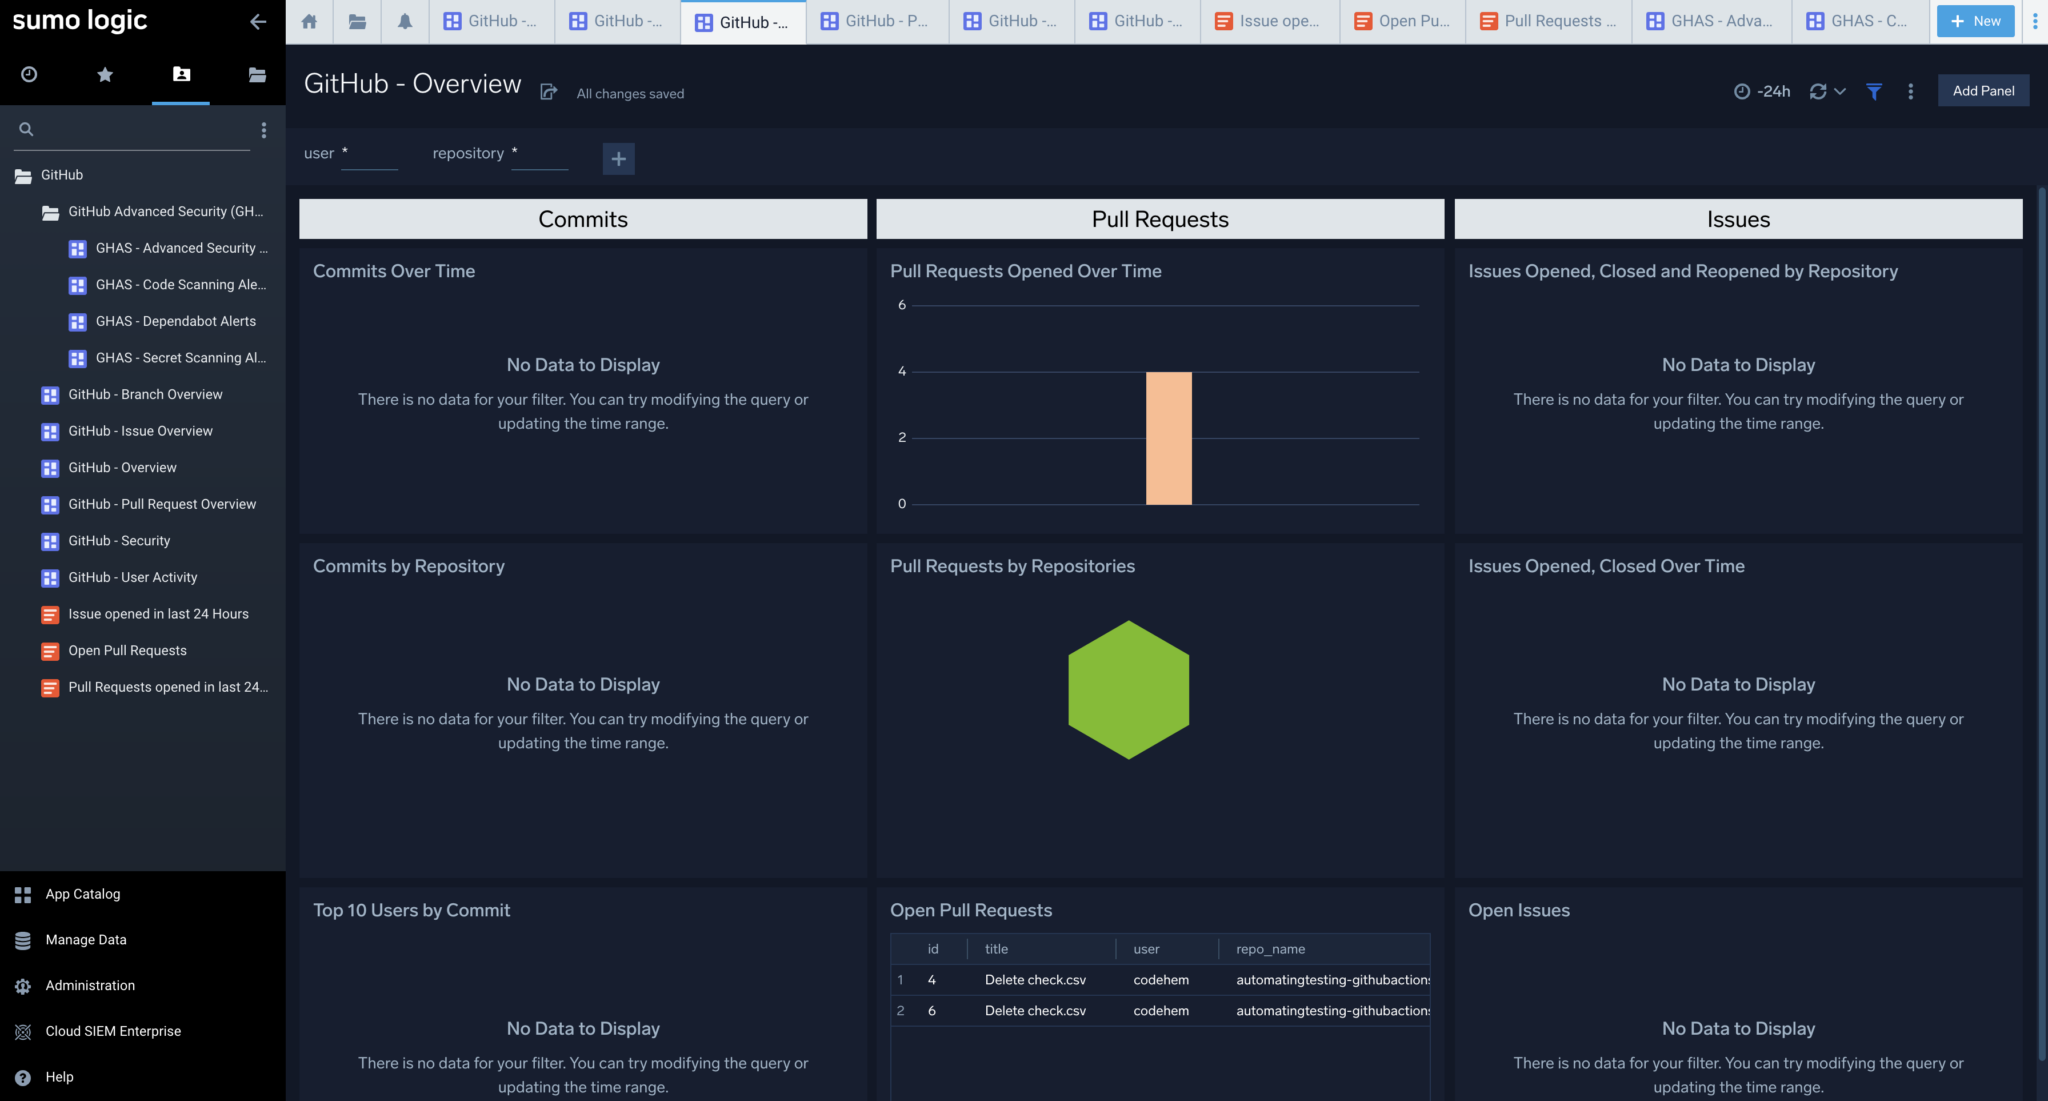Open the home icon in the tab bar

(308, 20)
